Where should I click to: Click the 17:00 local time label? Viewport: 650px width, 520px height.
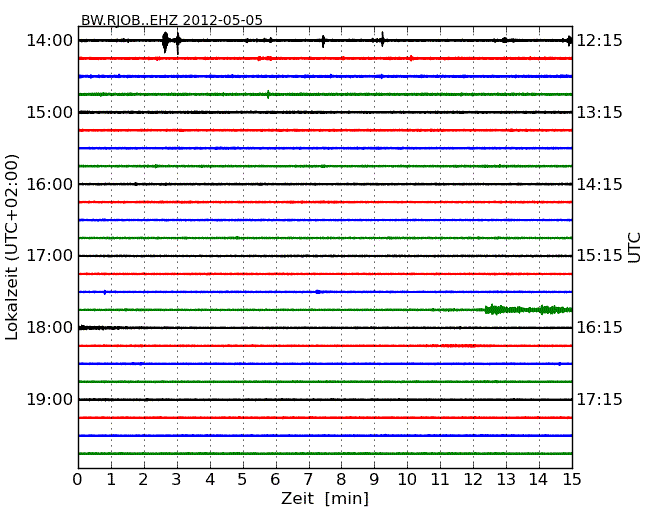coord(49,255)
